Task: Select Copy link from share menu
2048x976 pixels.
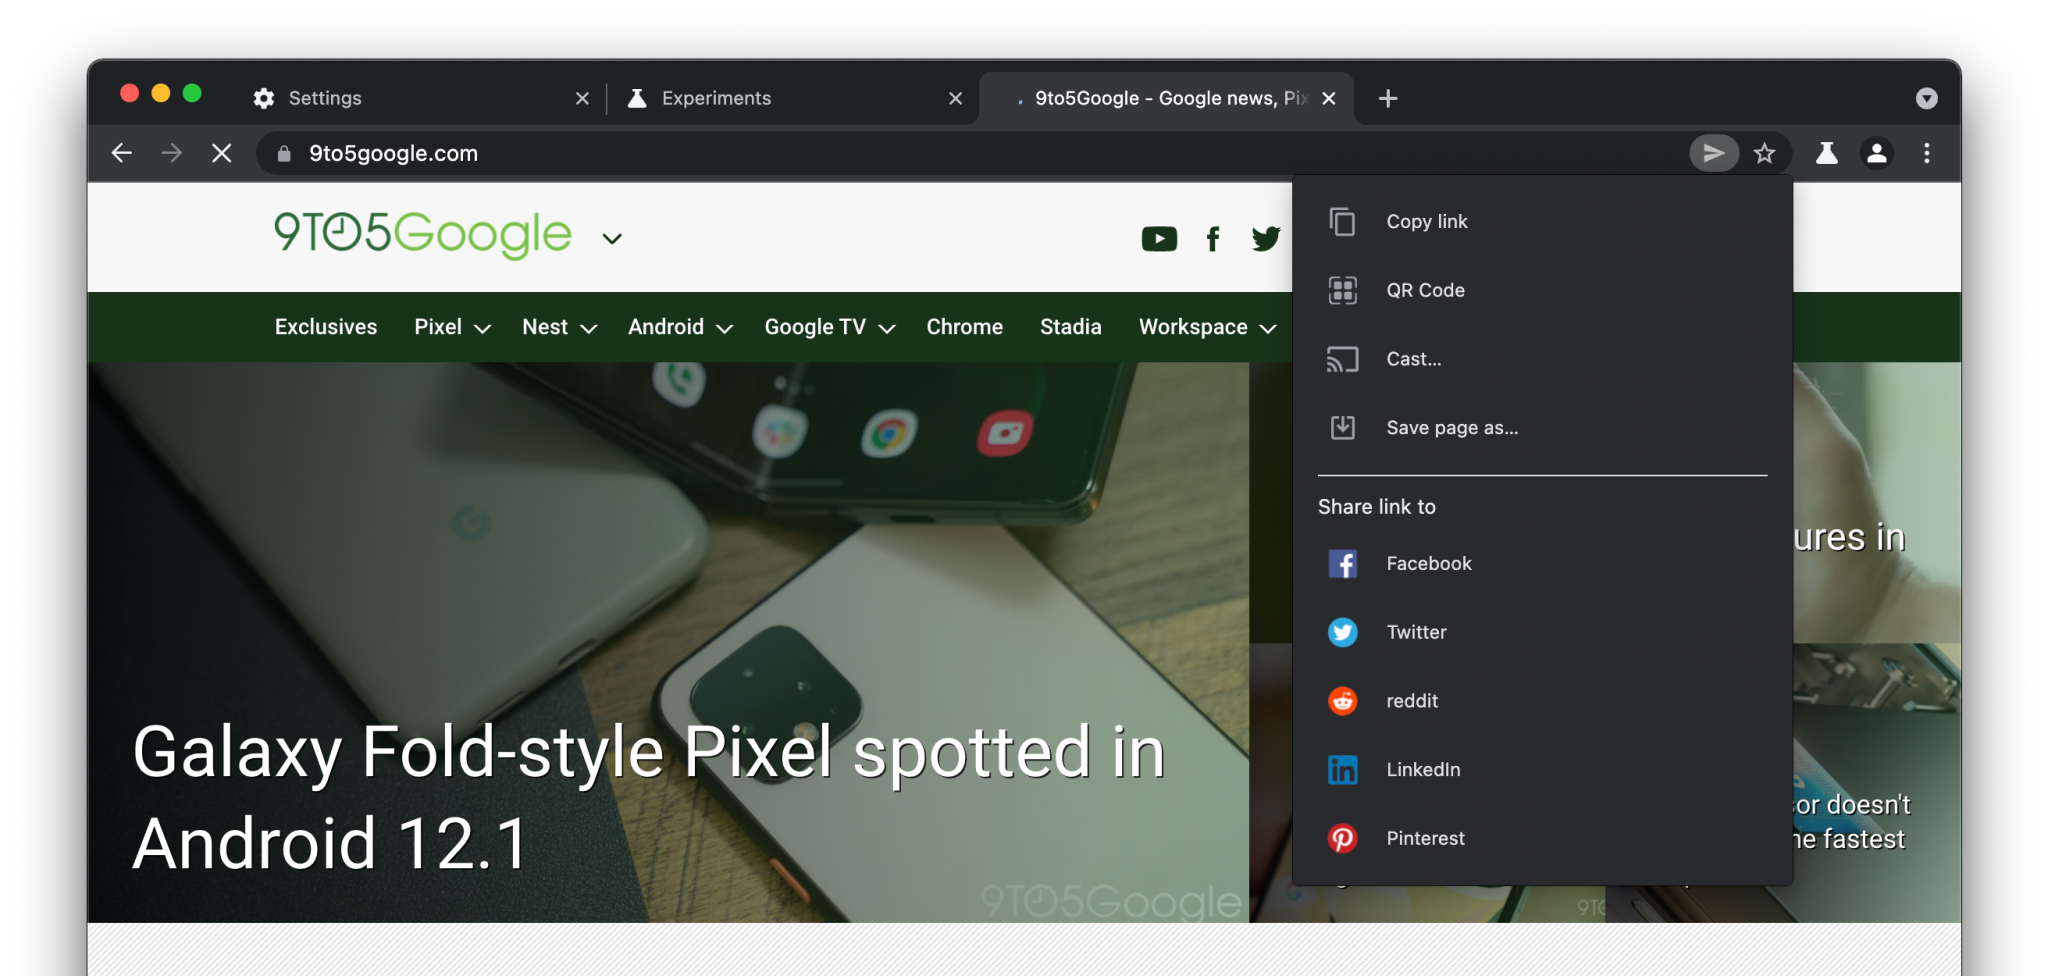Action: [x=1426, y=222]
